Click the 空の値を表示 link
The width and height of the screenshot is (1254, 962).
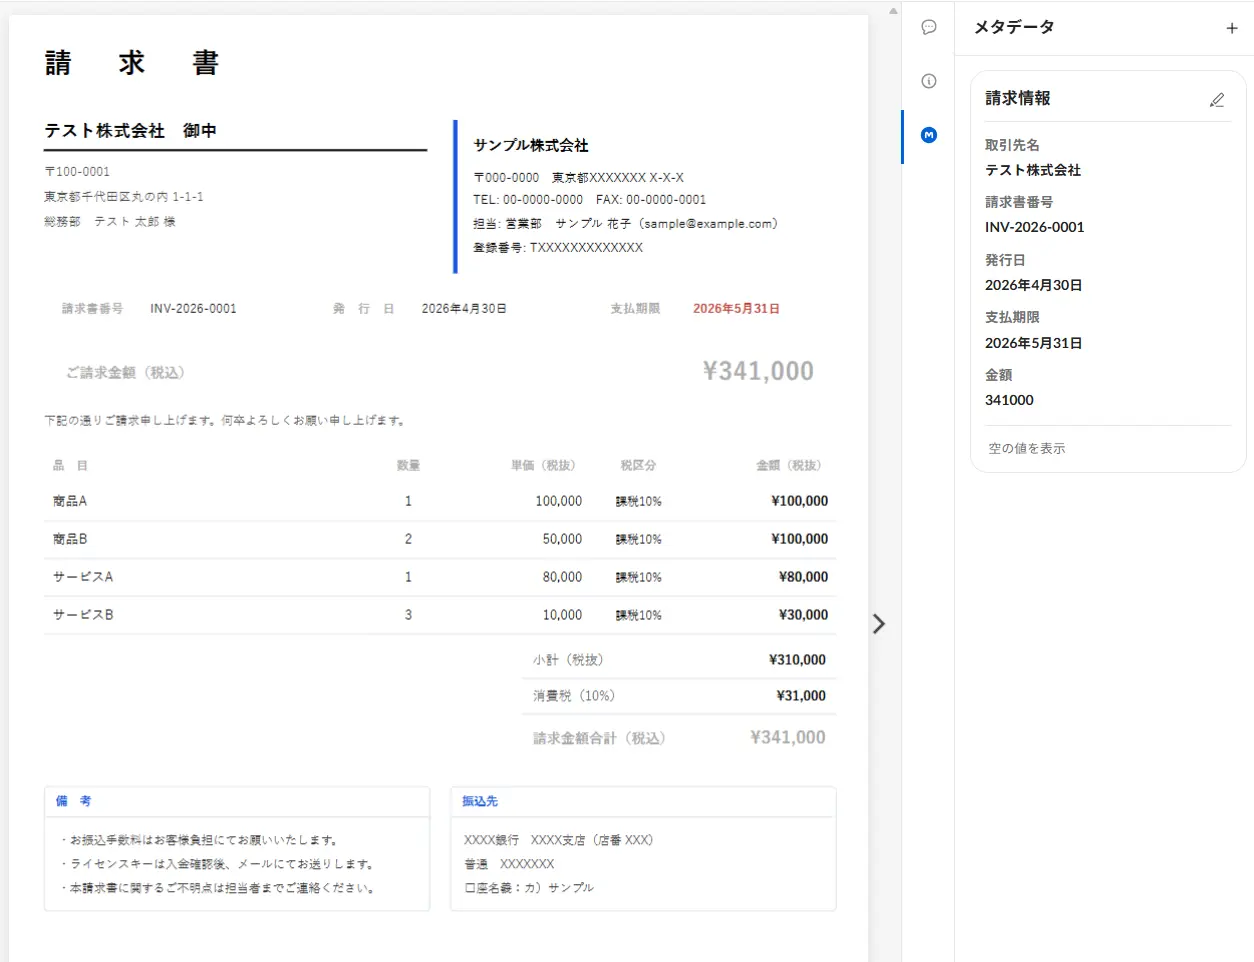(1027, 448)
